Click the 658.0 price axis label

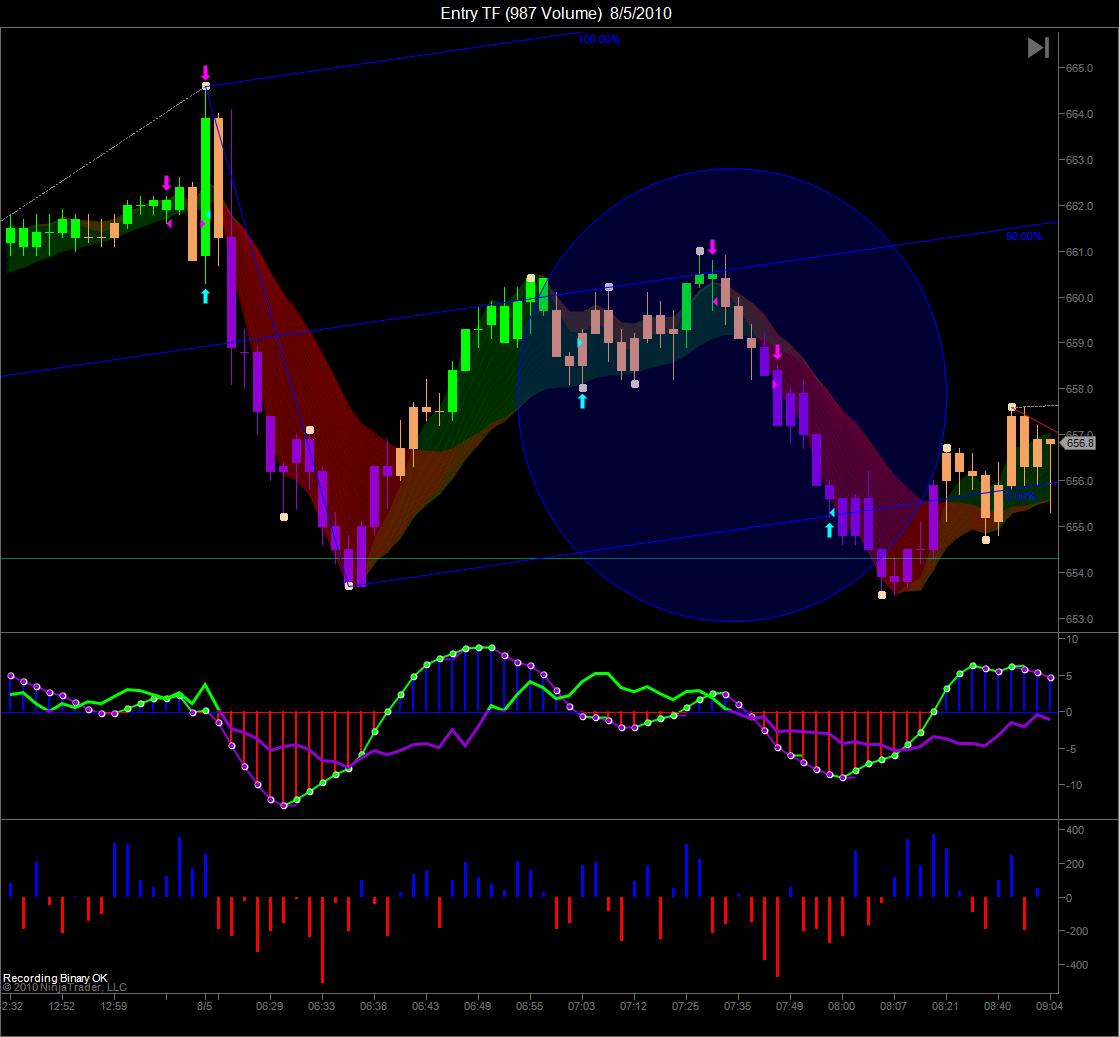point(1078,390)
